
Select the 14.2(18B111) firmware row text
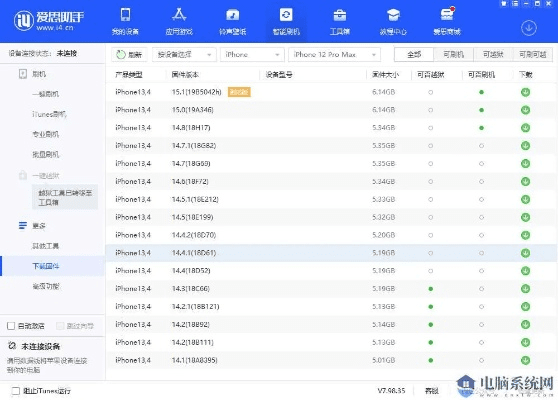pos(193,342)
